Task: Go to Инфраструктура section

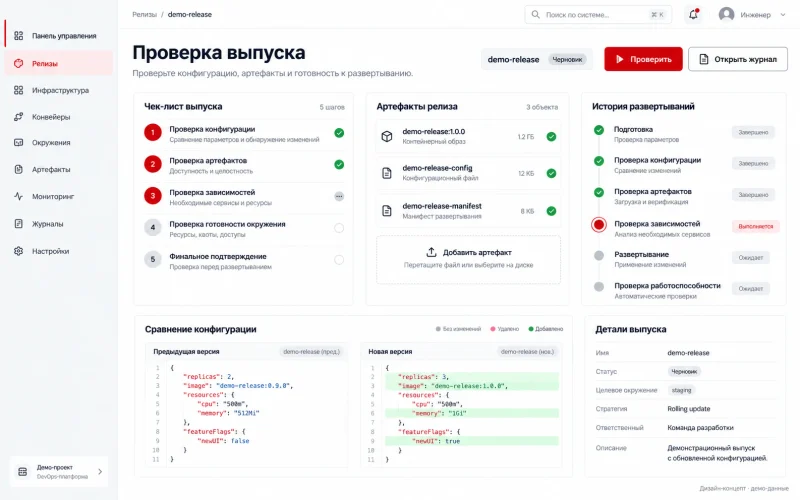Action: (59, 90)
